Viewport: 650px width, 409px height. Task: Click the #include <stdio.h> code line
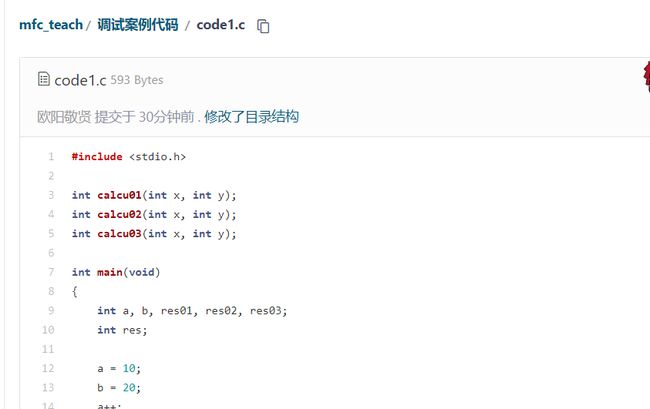pos(129,157)
